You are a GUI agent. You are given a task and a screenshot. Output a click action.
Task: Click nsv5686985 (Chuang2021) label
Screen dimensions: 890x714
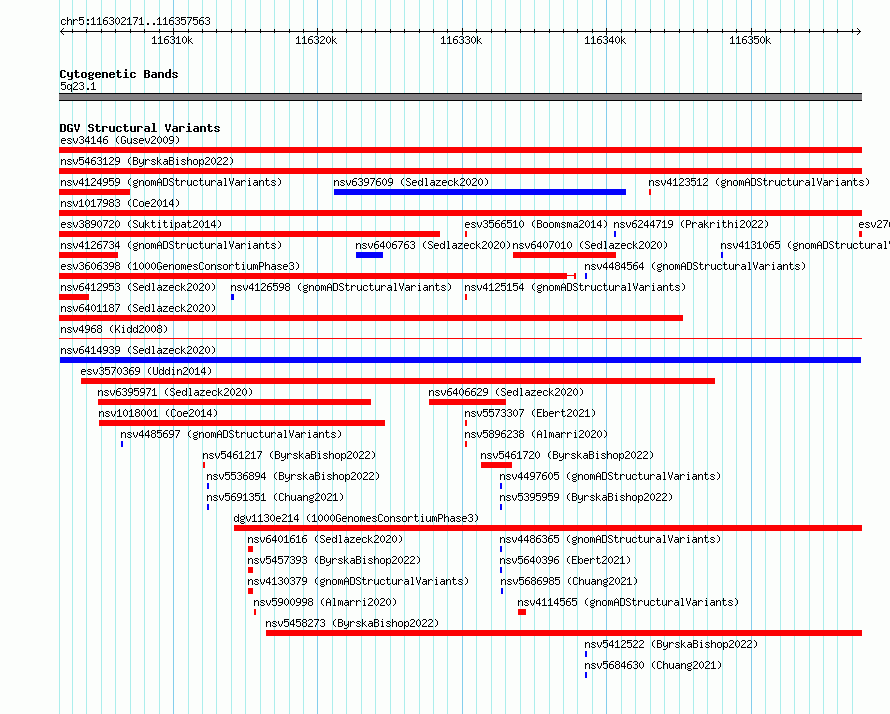coord(569,581)
